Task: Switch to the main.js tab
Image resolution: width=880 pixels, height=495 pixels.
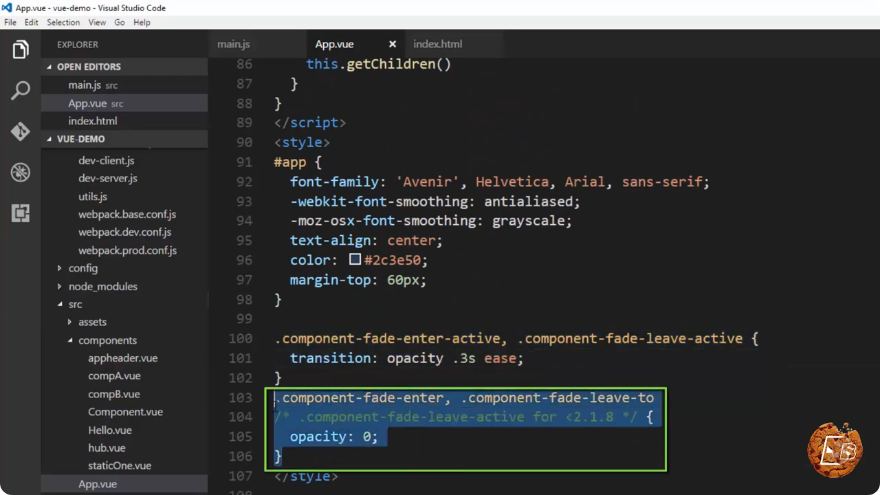Action: pyautogui.click(x=234, y=44)
